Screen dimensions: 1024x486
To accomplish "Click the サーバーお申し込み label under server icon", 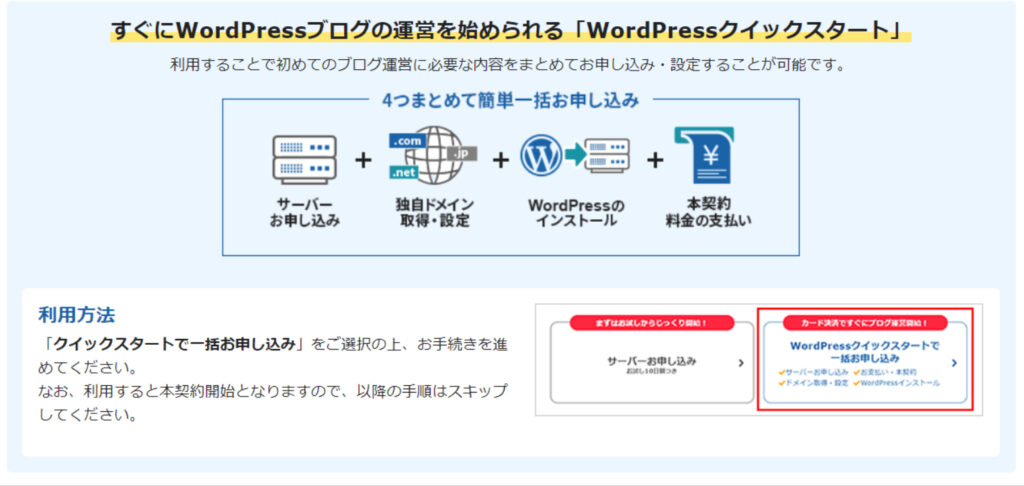I will [304, 213].
